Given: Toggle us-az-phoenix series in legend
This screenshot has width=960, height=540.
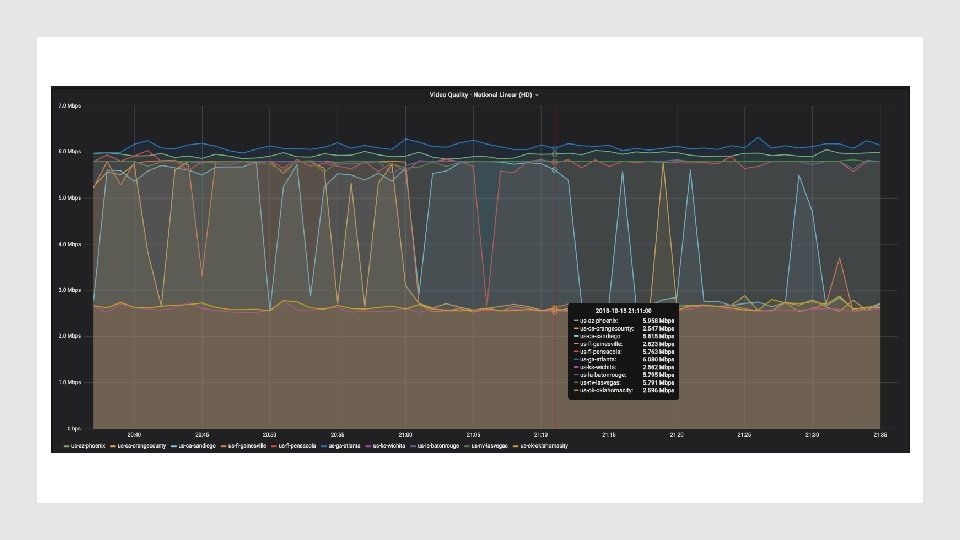Looking at the screenshot, I should click(88, 446).
